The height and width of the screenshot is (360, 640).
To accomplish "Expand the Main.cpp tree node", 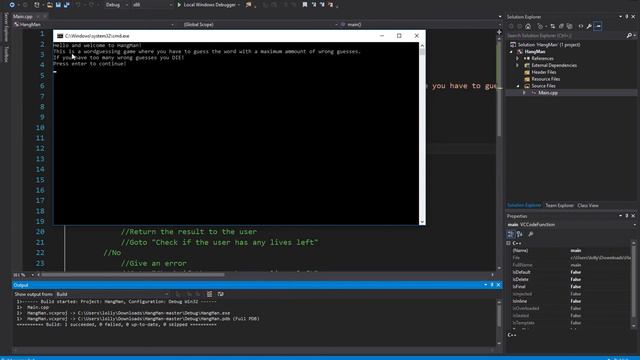I will 524,93.
